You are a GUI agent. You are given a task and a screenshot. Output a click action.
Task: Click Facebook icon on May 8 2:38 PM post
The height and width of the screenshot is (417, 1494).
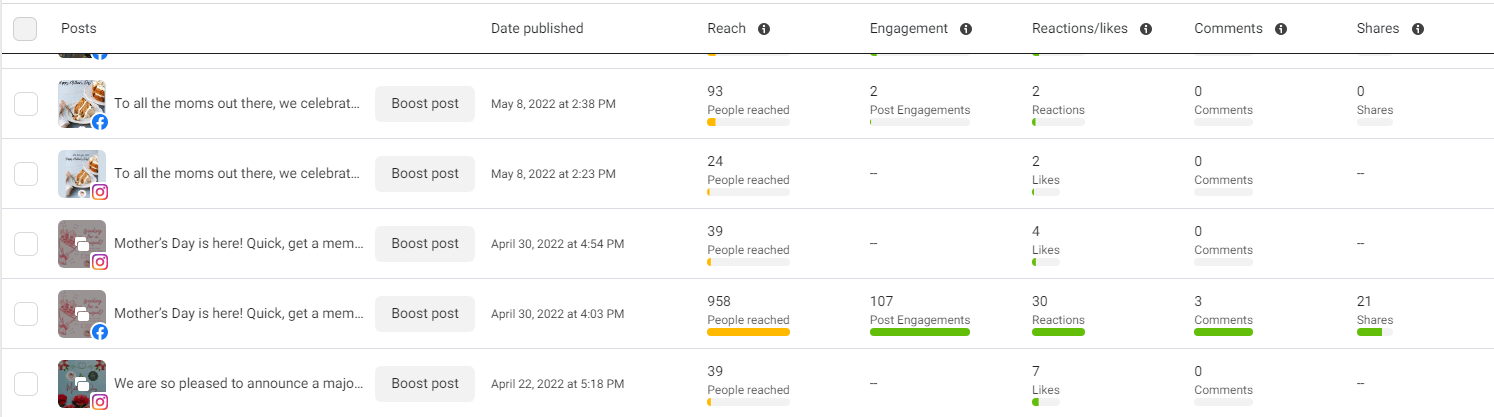click(100, 122)
